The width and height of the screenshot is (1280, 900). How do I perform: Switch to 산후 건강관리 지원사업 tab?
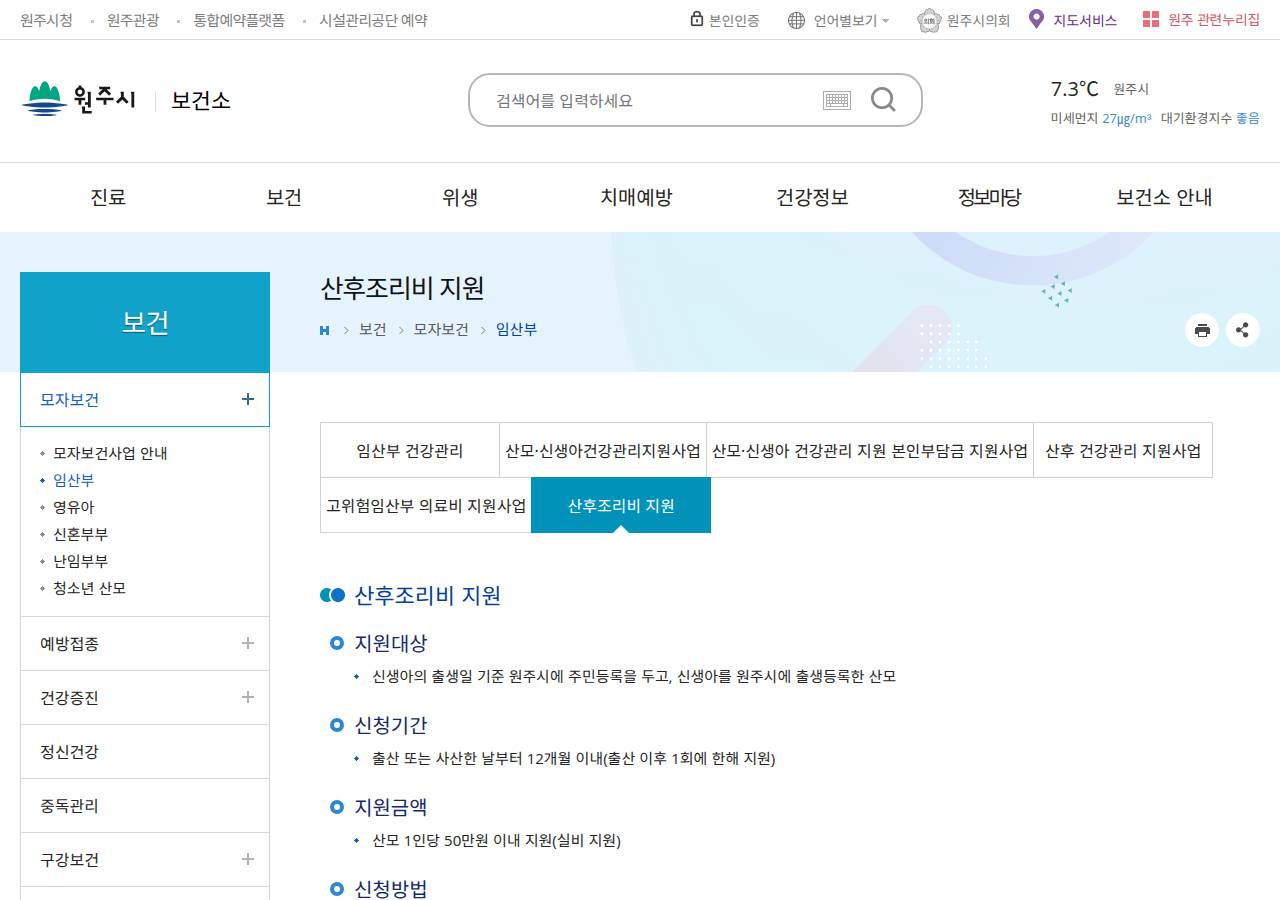click(x=1123, y=450)
